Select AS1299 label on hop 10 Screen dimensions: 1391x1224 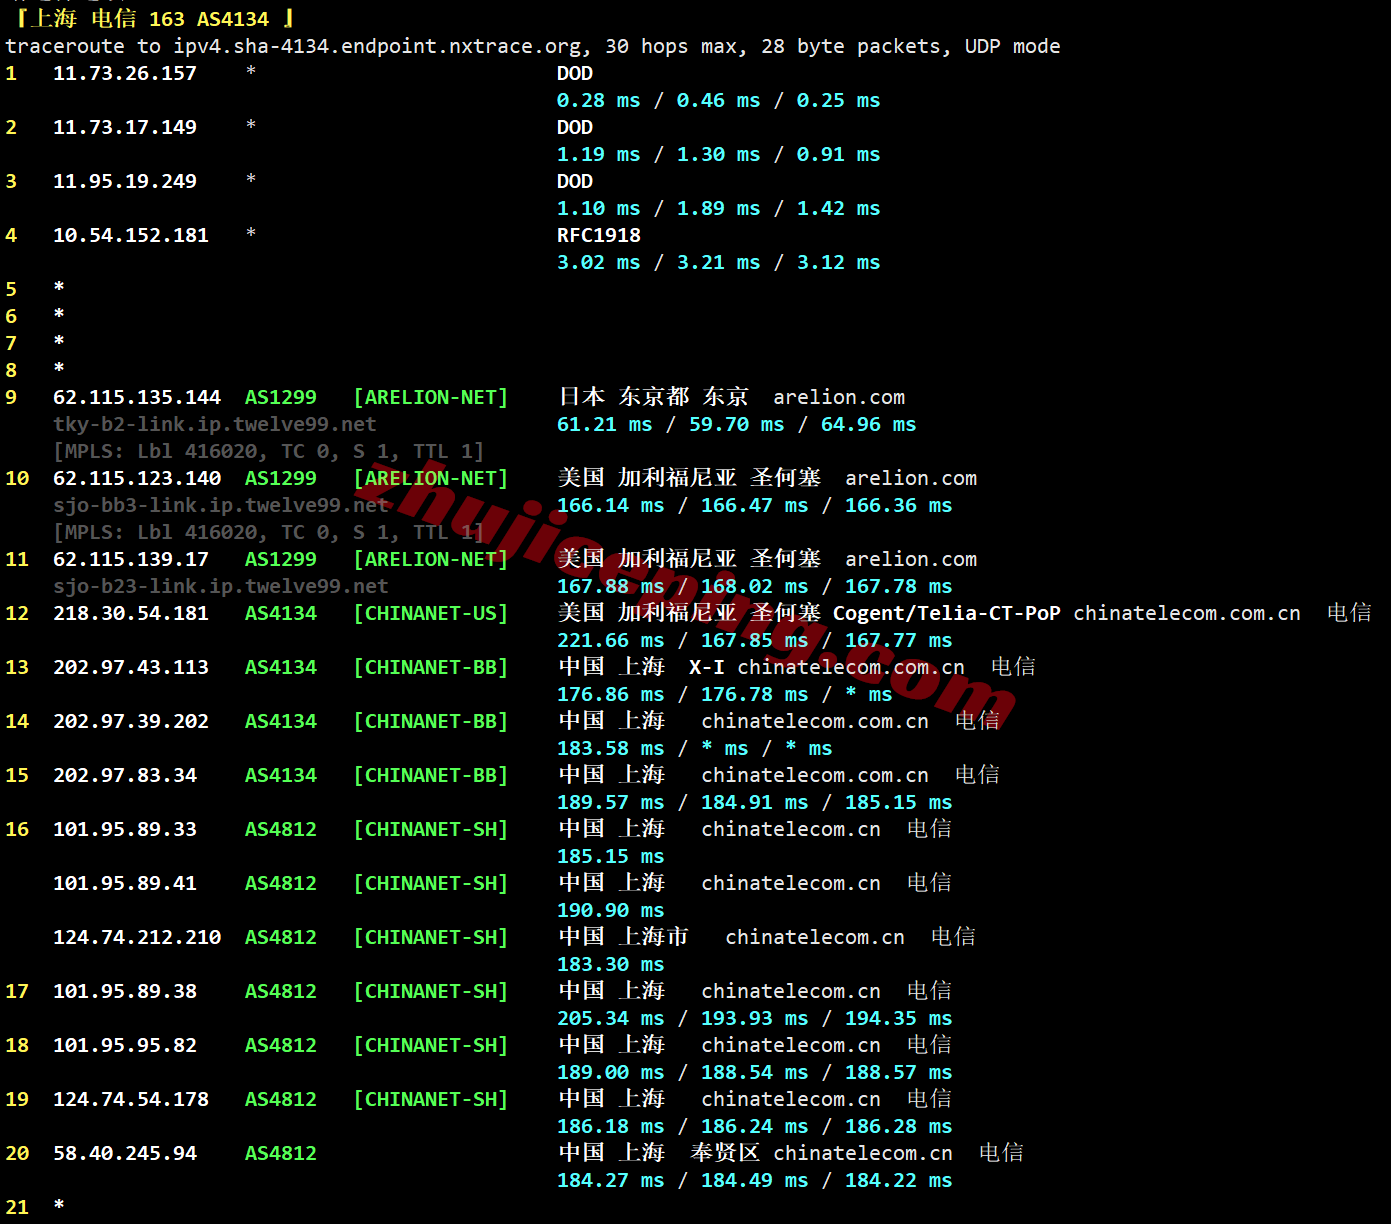281,478
